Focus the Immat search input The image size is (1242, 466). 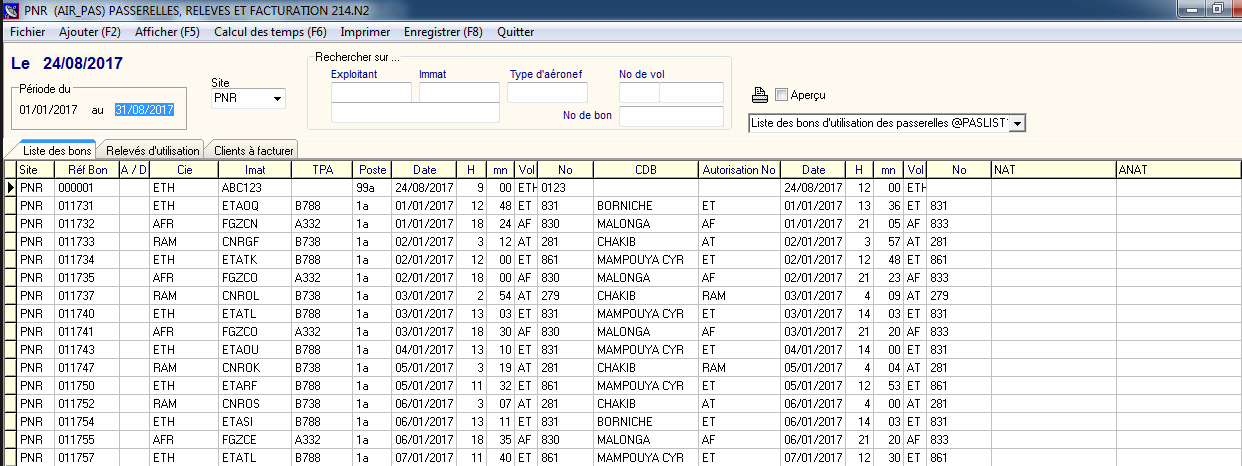[459, 93]
